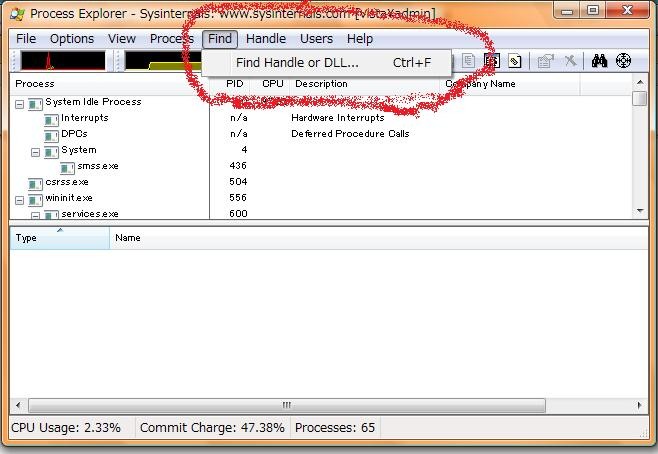658x454 pixels.
Task: Click the System Idle Process row icon
Action: click(35, 104)
